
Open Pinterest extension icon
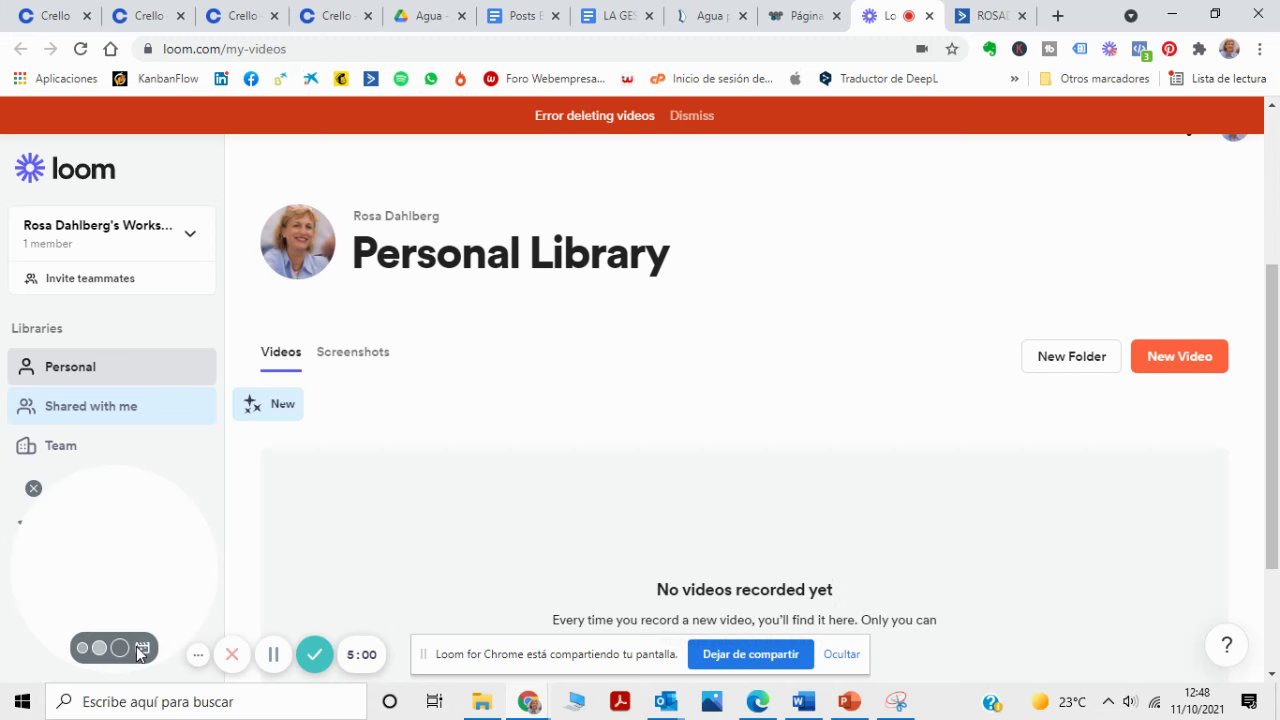(x=1169, y=49)
